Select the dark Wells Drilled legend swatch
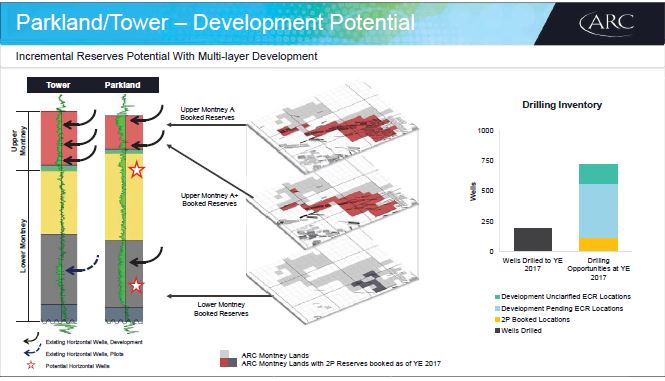This screenshot has height=381, width=665. tap(497, 331)
